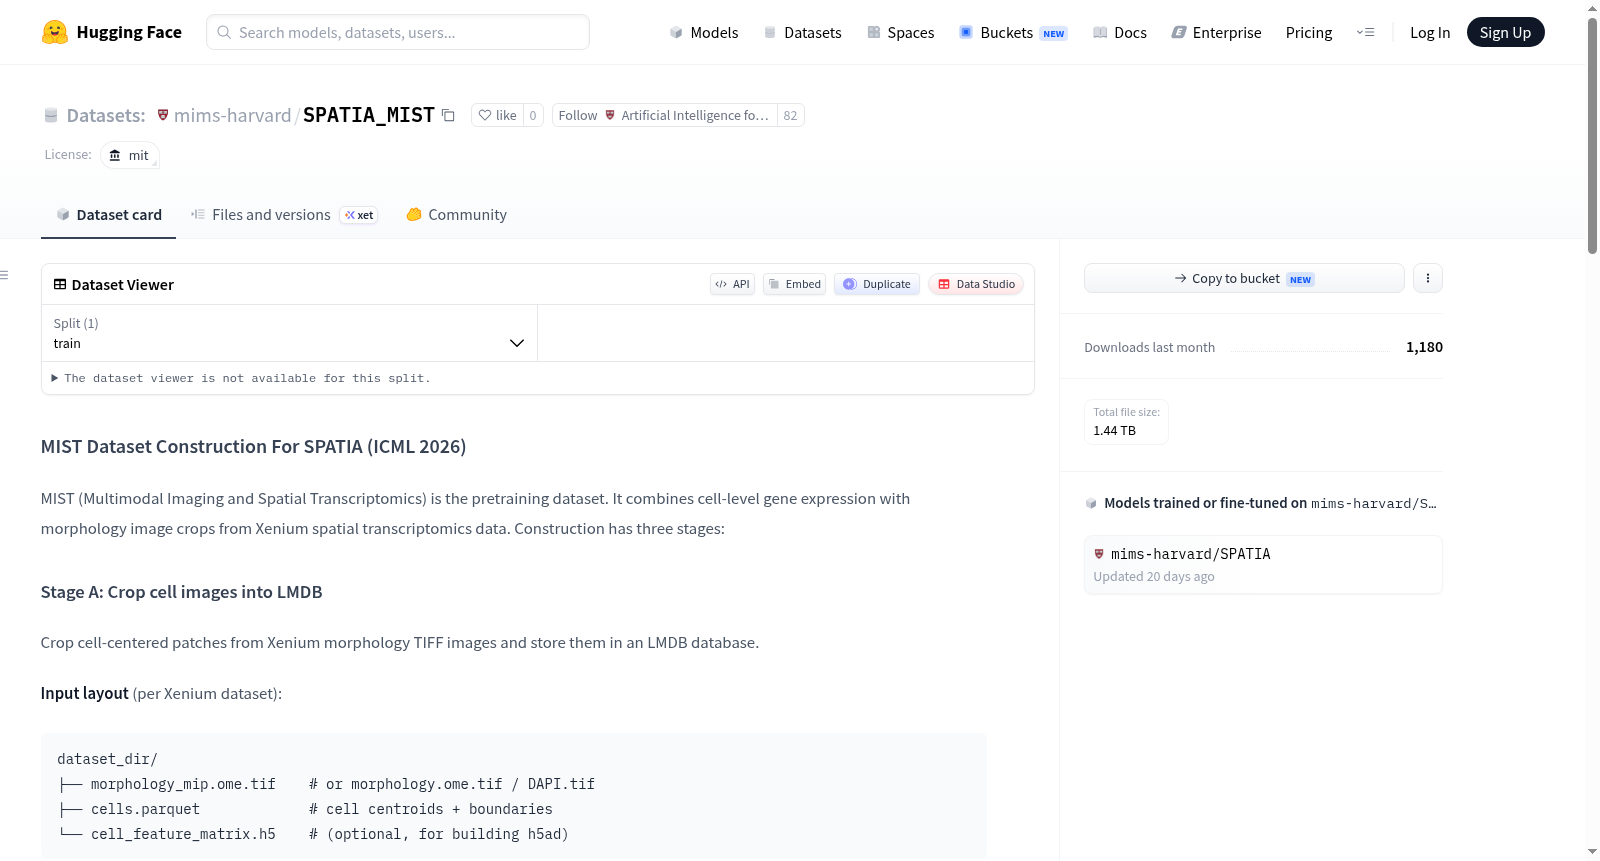The image size is (1600, 861).
Task: Open the three-dot more options menu
Action: tap(1428, 278)
